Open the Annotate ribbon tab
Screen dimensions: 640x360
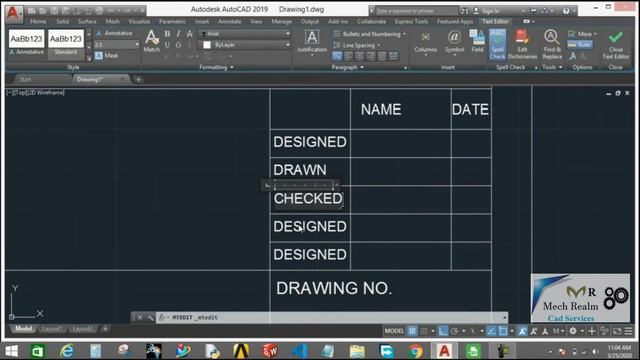pyautogui.click(x=229, y=21)
